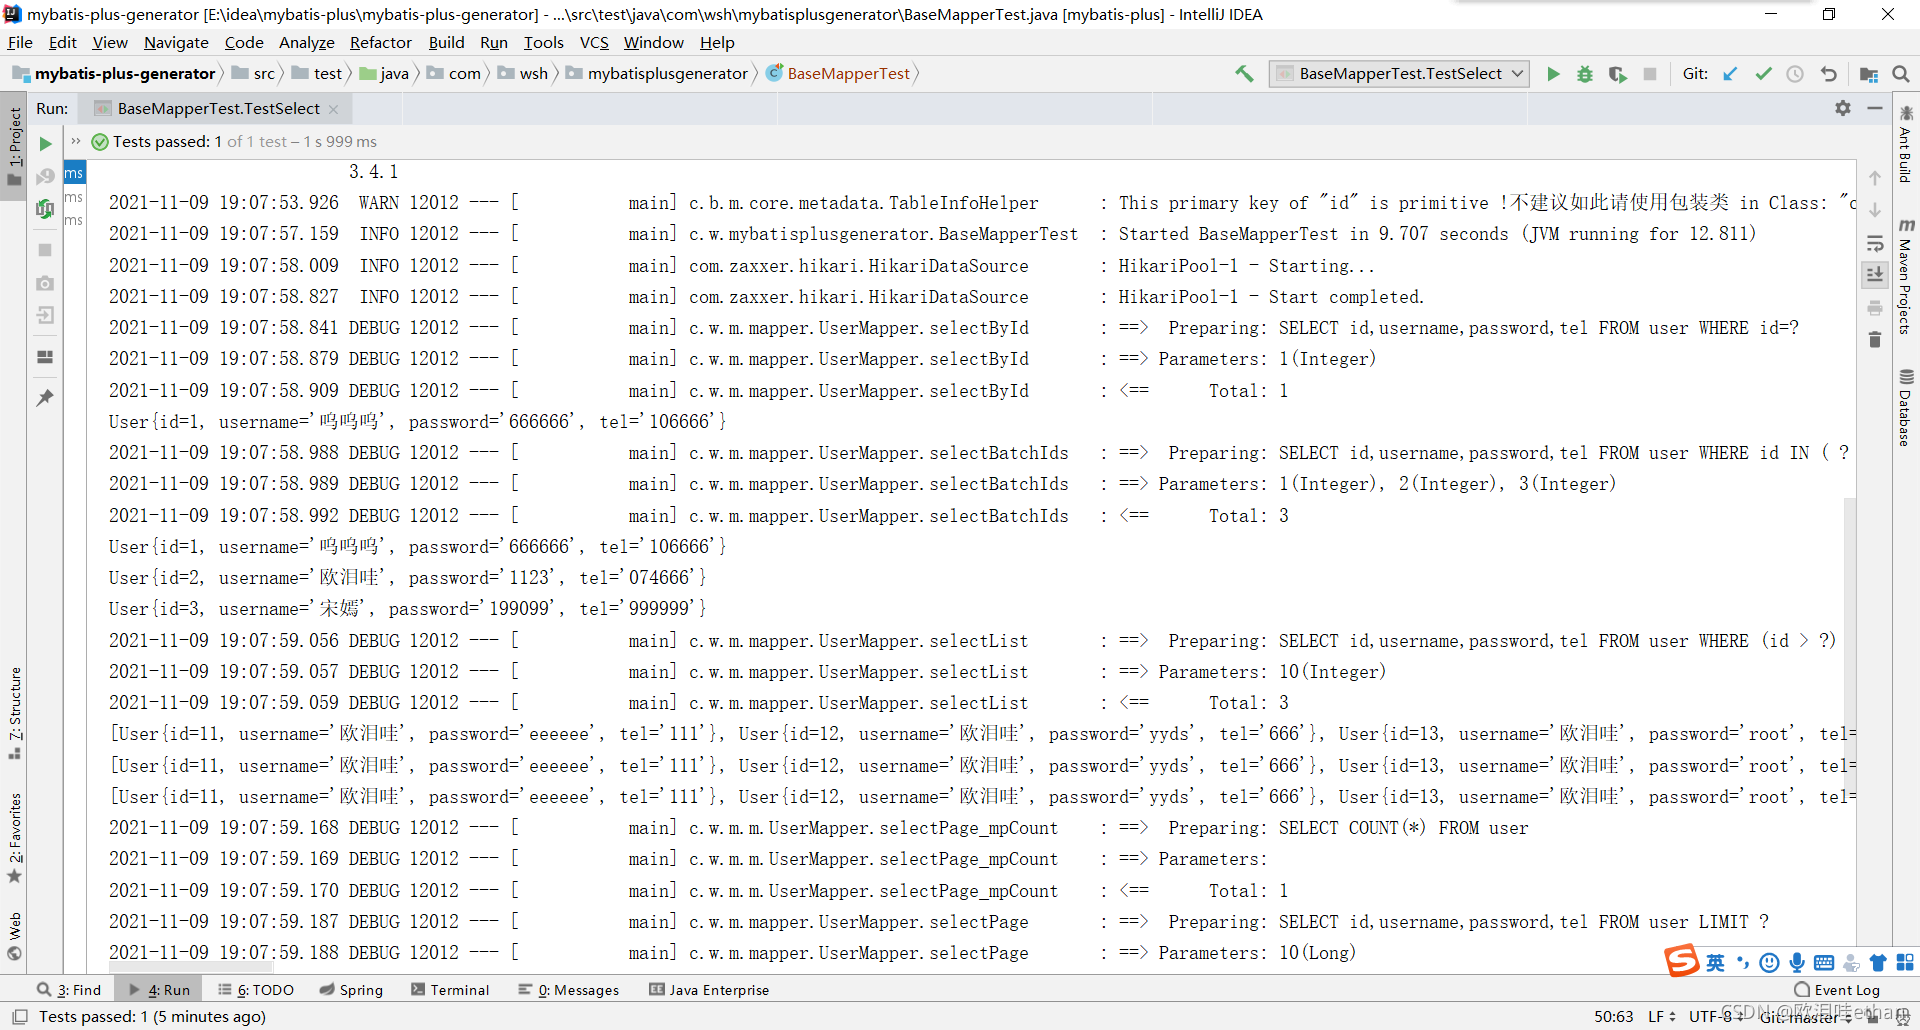Open the Event Log

(1837, 990)
